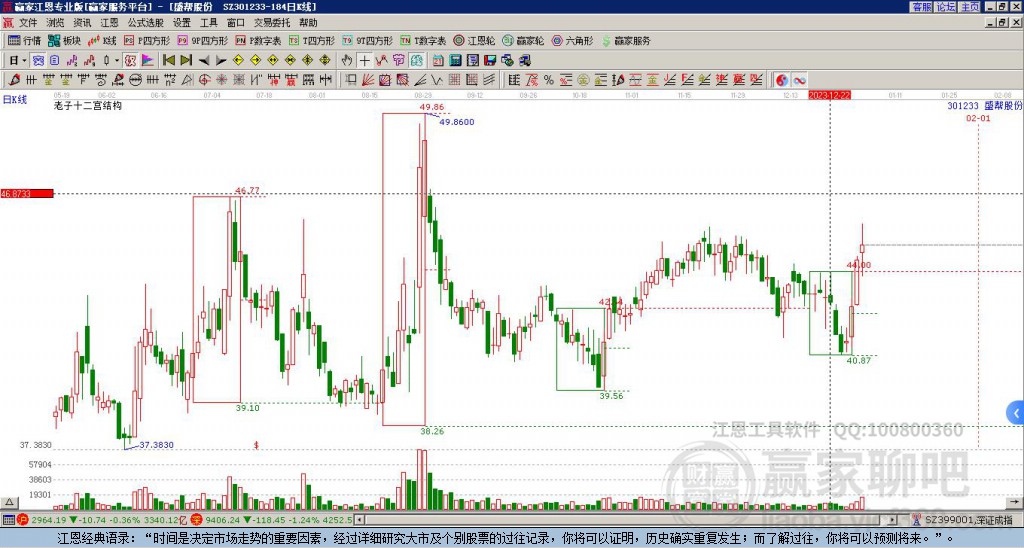This screenshot has width=1024, height=548.
Task: Click the save floppy disk icon
Action: 490,61
